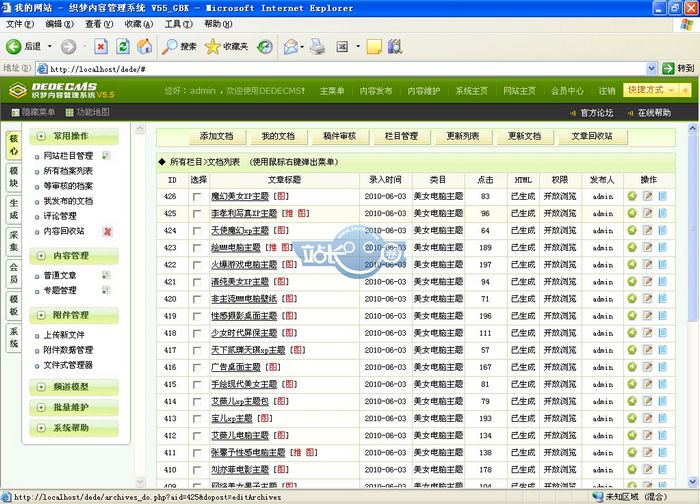
Task: Select checkbox of article 416
Action: coord(197,367)
